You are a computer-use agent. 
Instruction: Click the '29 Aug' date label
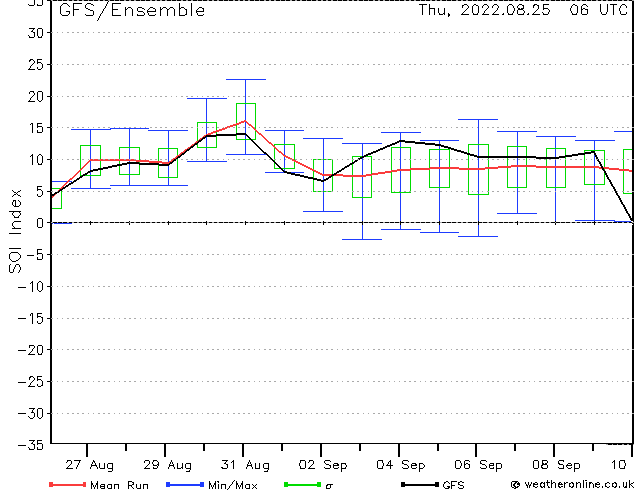point(167,465)
